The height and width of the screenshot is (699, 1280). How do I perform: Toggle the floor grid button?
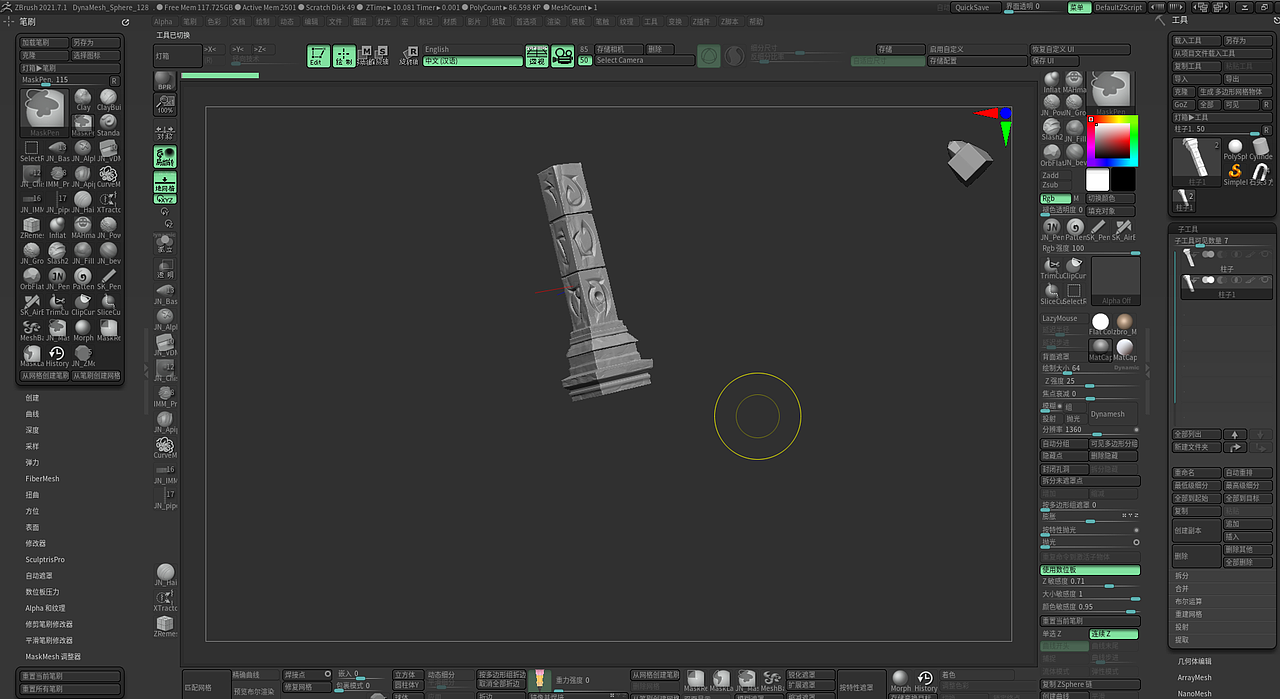pos(165,183)
